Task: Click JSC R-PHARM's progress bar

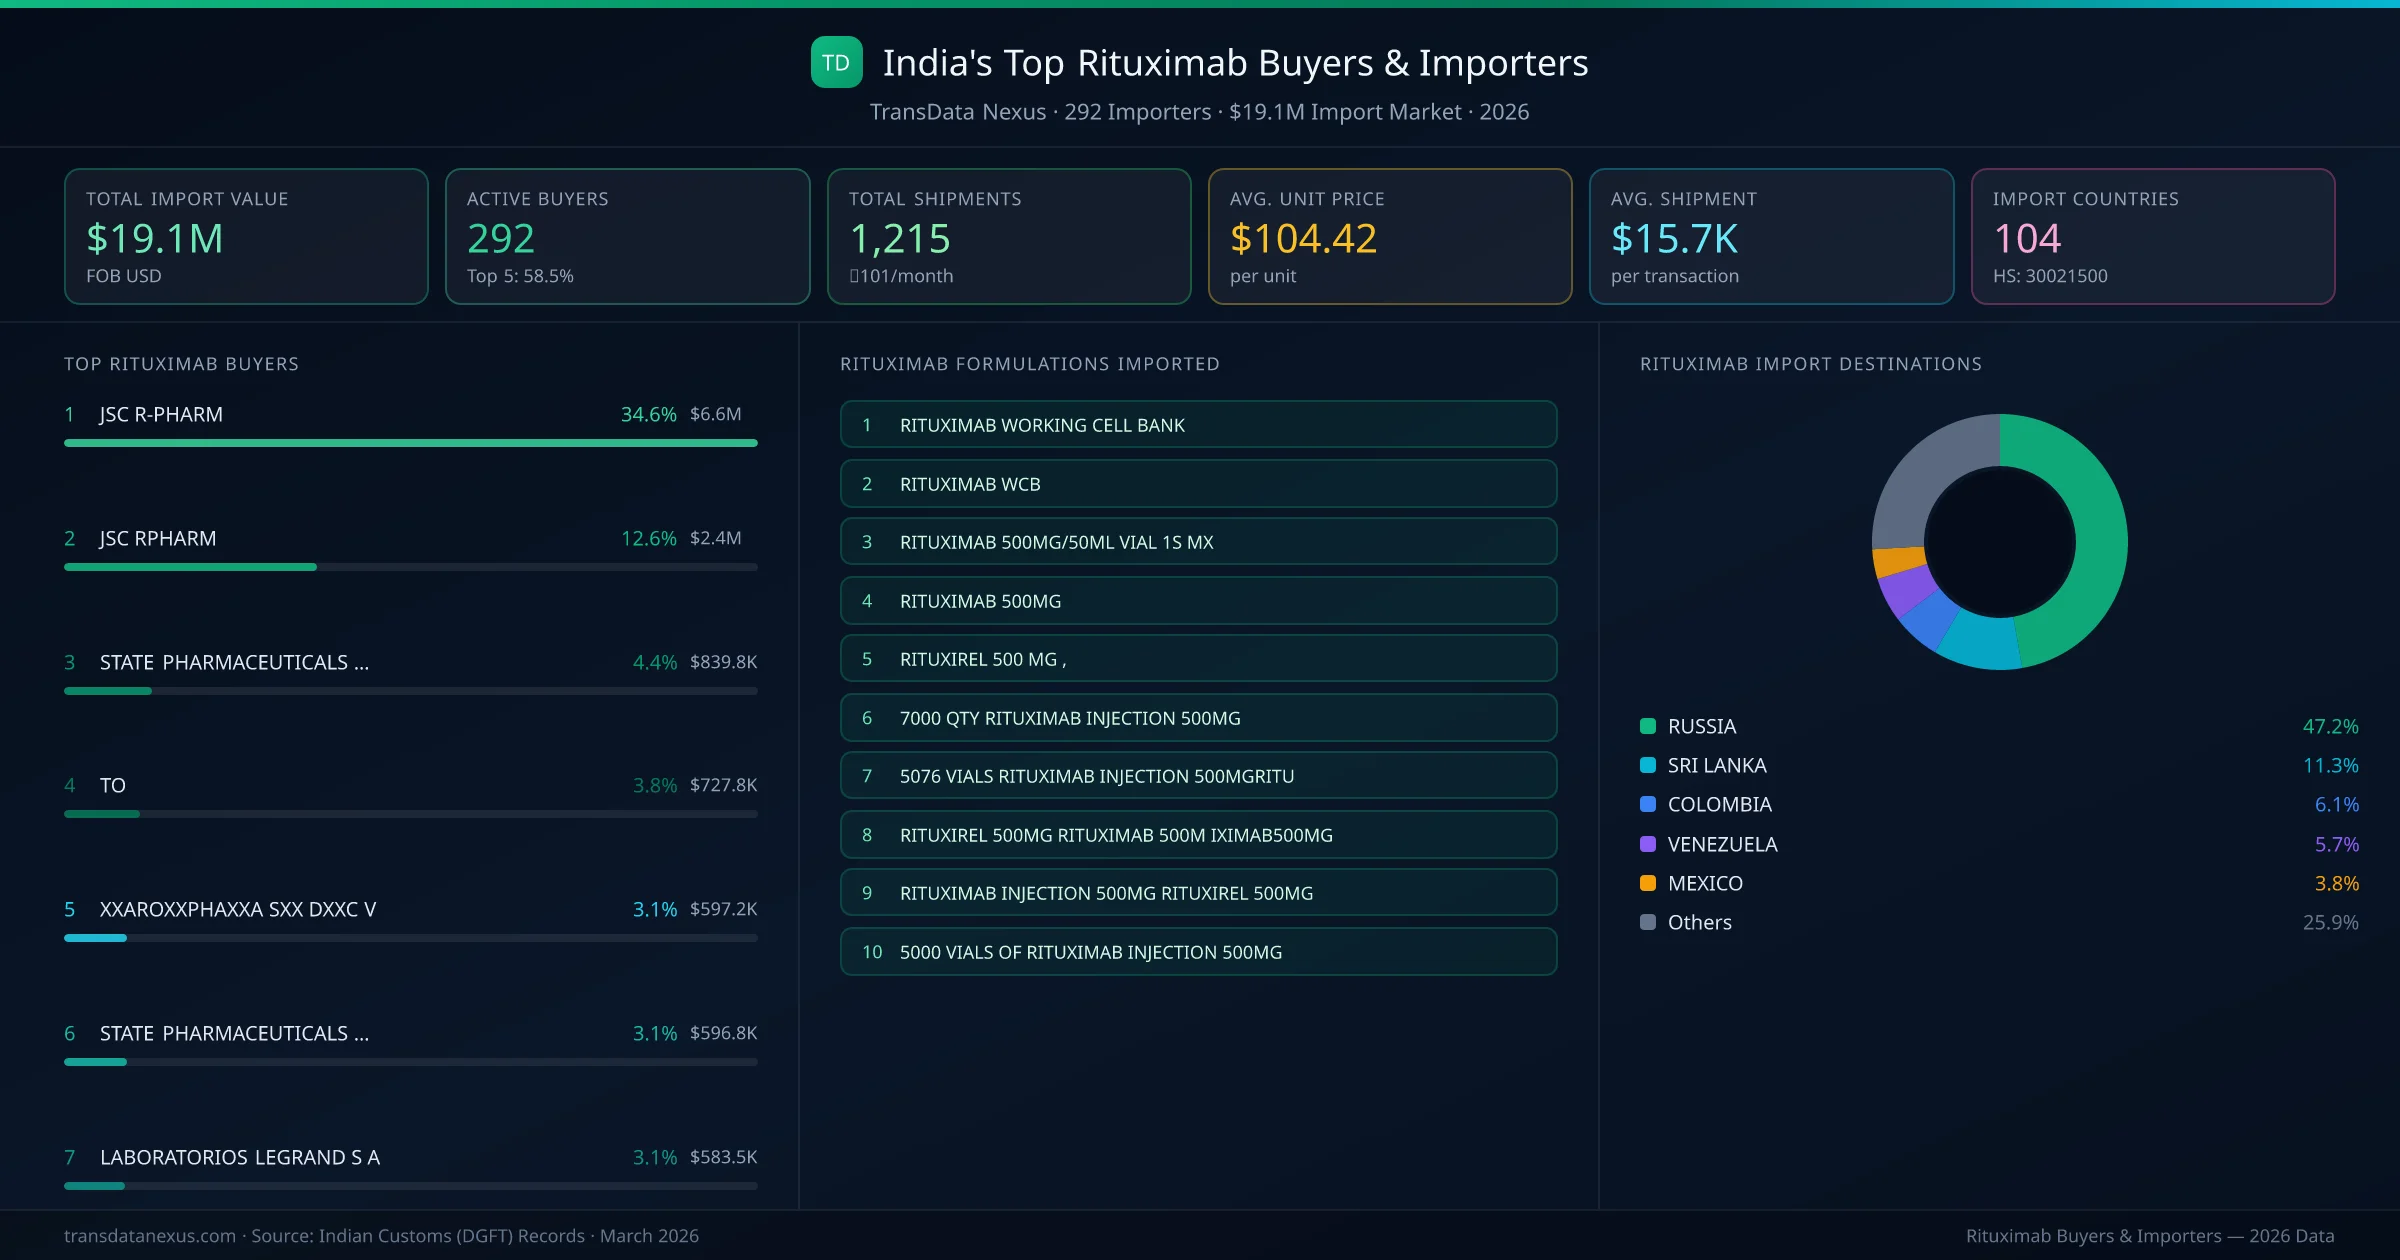Action: tap(410, 442)
